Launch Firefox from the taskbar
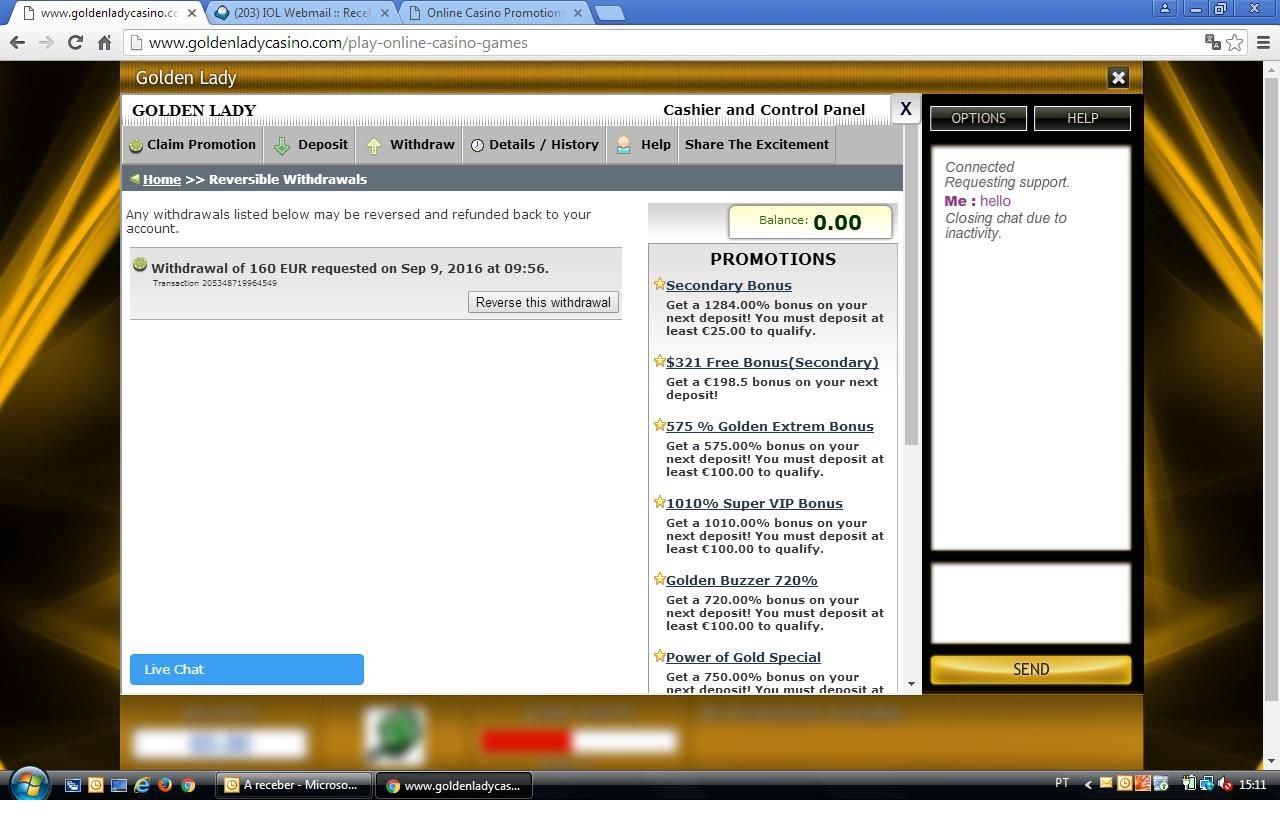 point(165,785)
